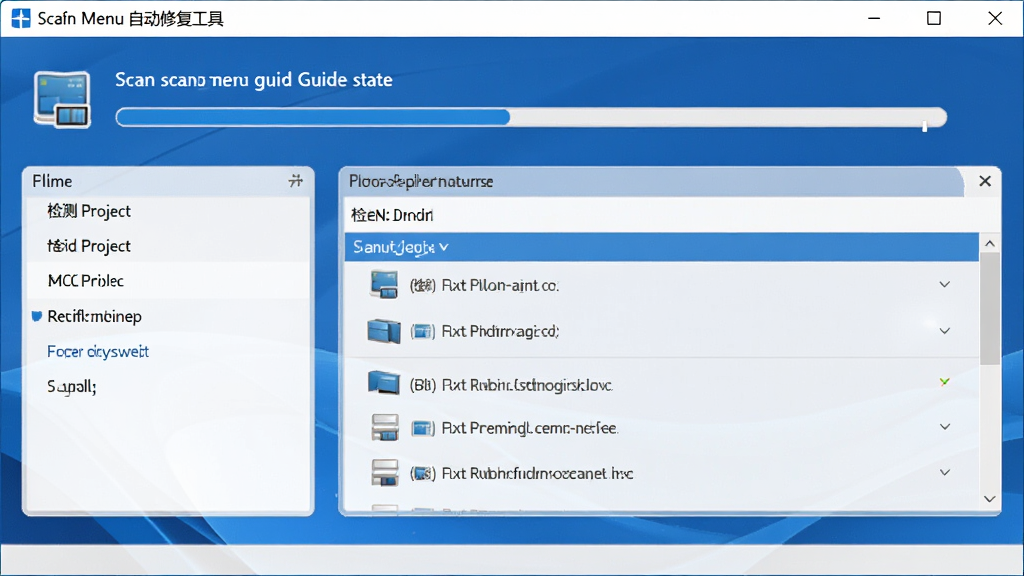1024x576 pixels.
Task: Click the blue app logo in title bar
Action: tap(21, 18)
